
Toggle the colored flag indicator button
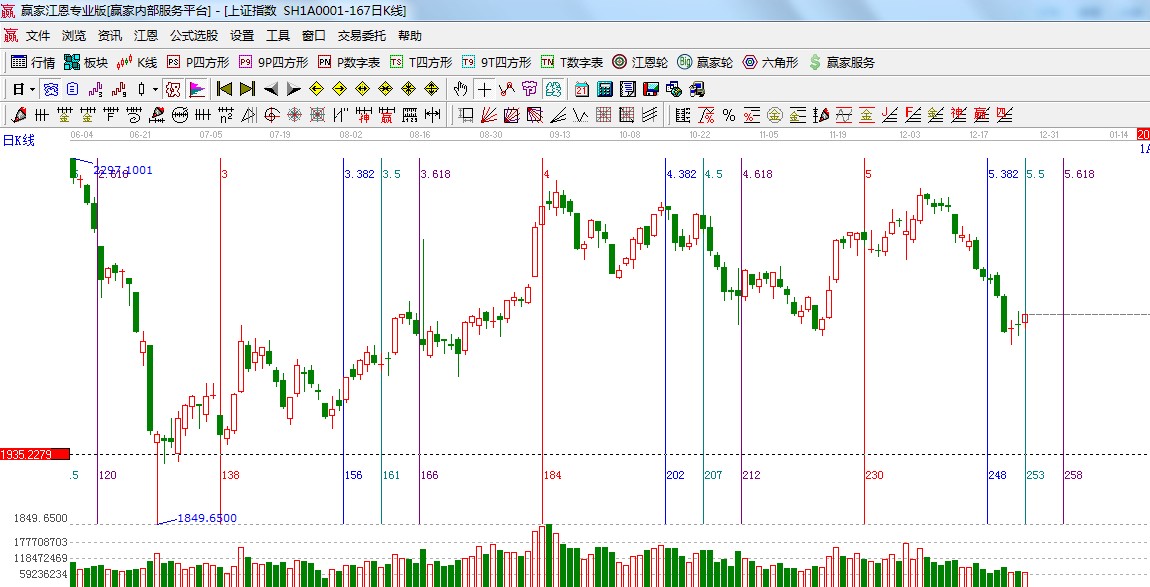pyautogui.click(x=196, y=89)
